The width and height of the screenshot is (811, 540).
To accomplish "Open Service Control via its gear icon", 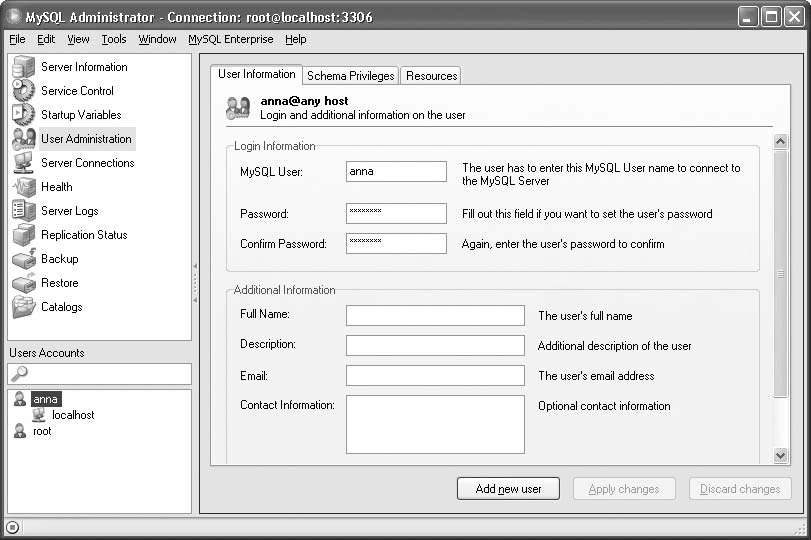I will (23, 91).
